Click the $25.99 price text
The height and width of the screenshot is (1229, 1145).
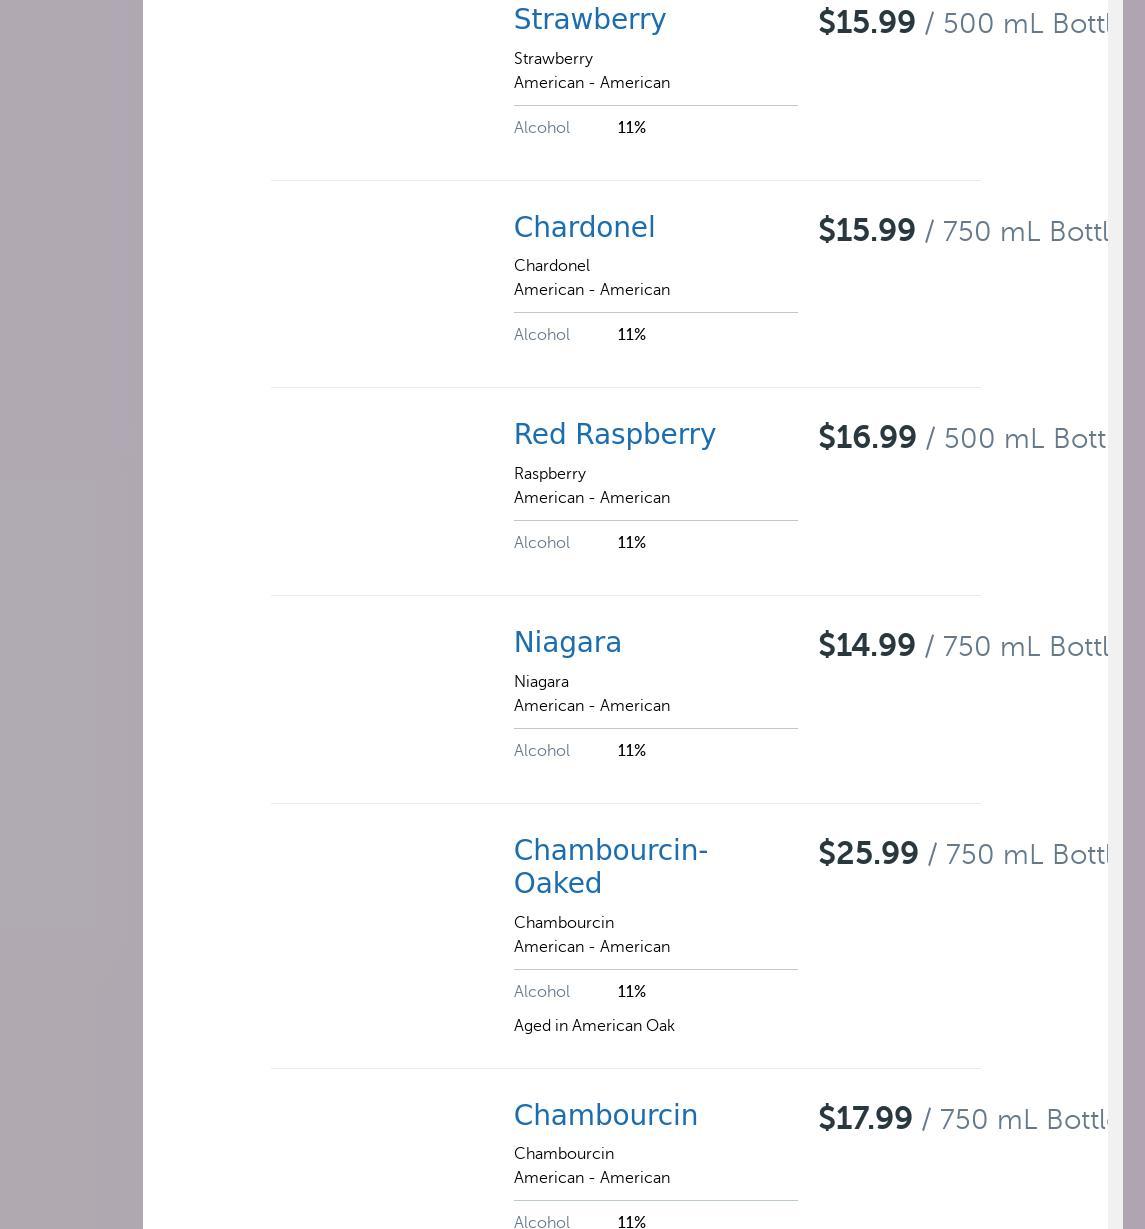pyautogui.click(x=868, y=854)
